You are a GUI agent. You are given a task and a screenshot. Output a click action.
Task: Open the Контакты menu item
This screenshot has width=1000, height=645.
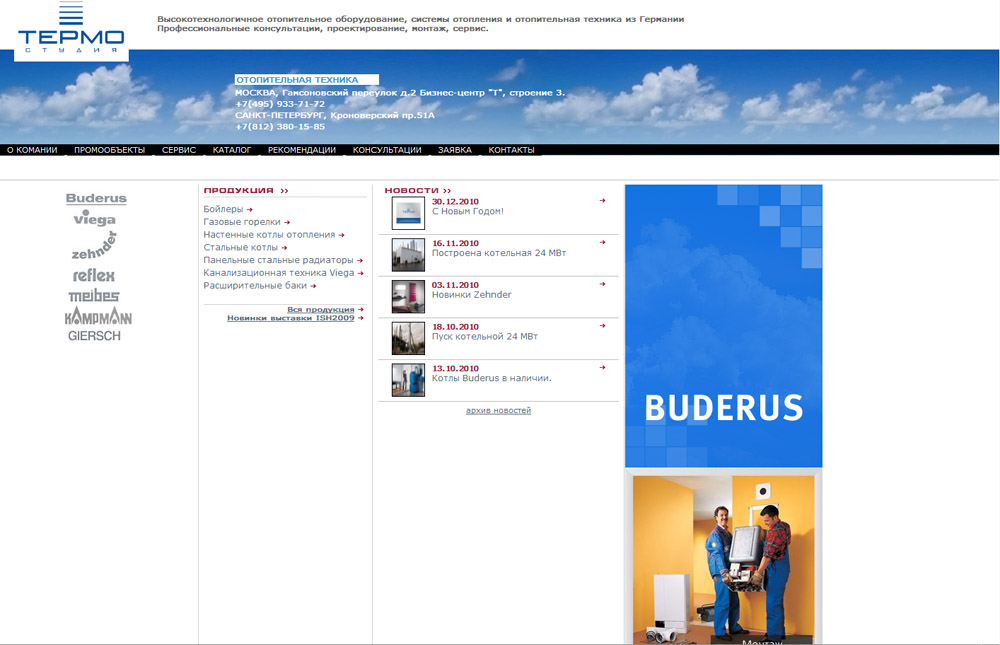[511, 150]
